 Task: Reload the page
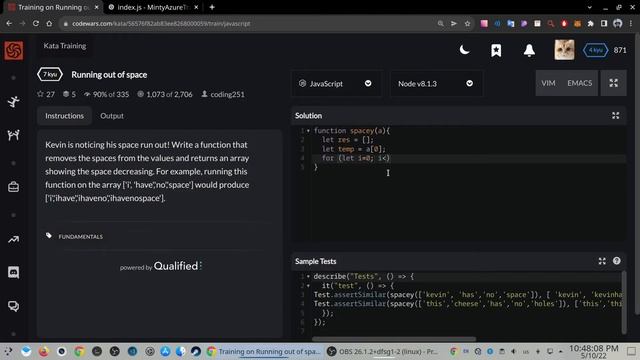[x=36, y=24]
